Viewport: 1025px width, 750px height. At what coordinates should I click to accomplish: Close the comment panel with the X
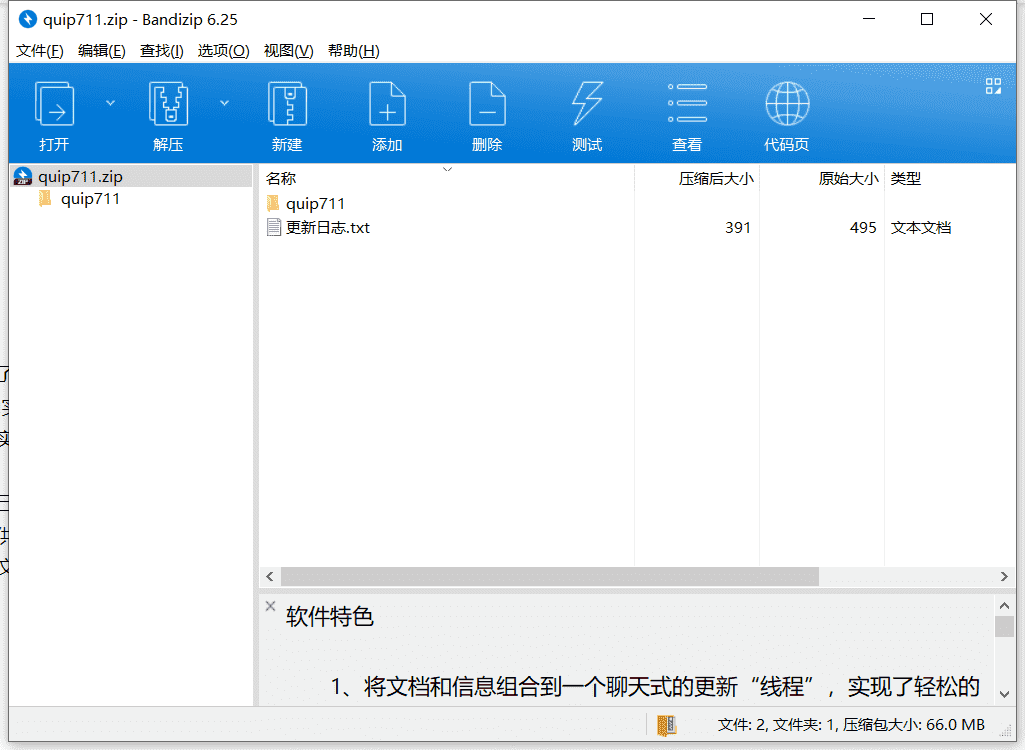tap(270, 606)
